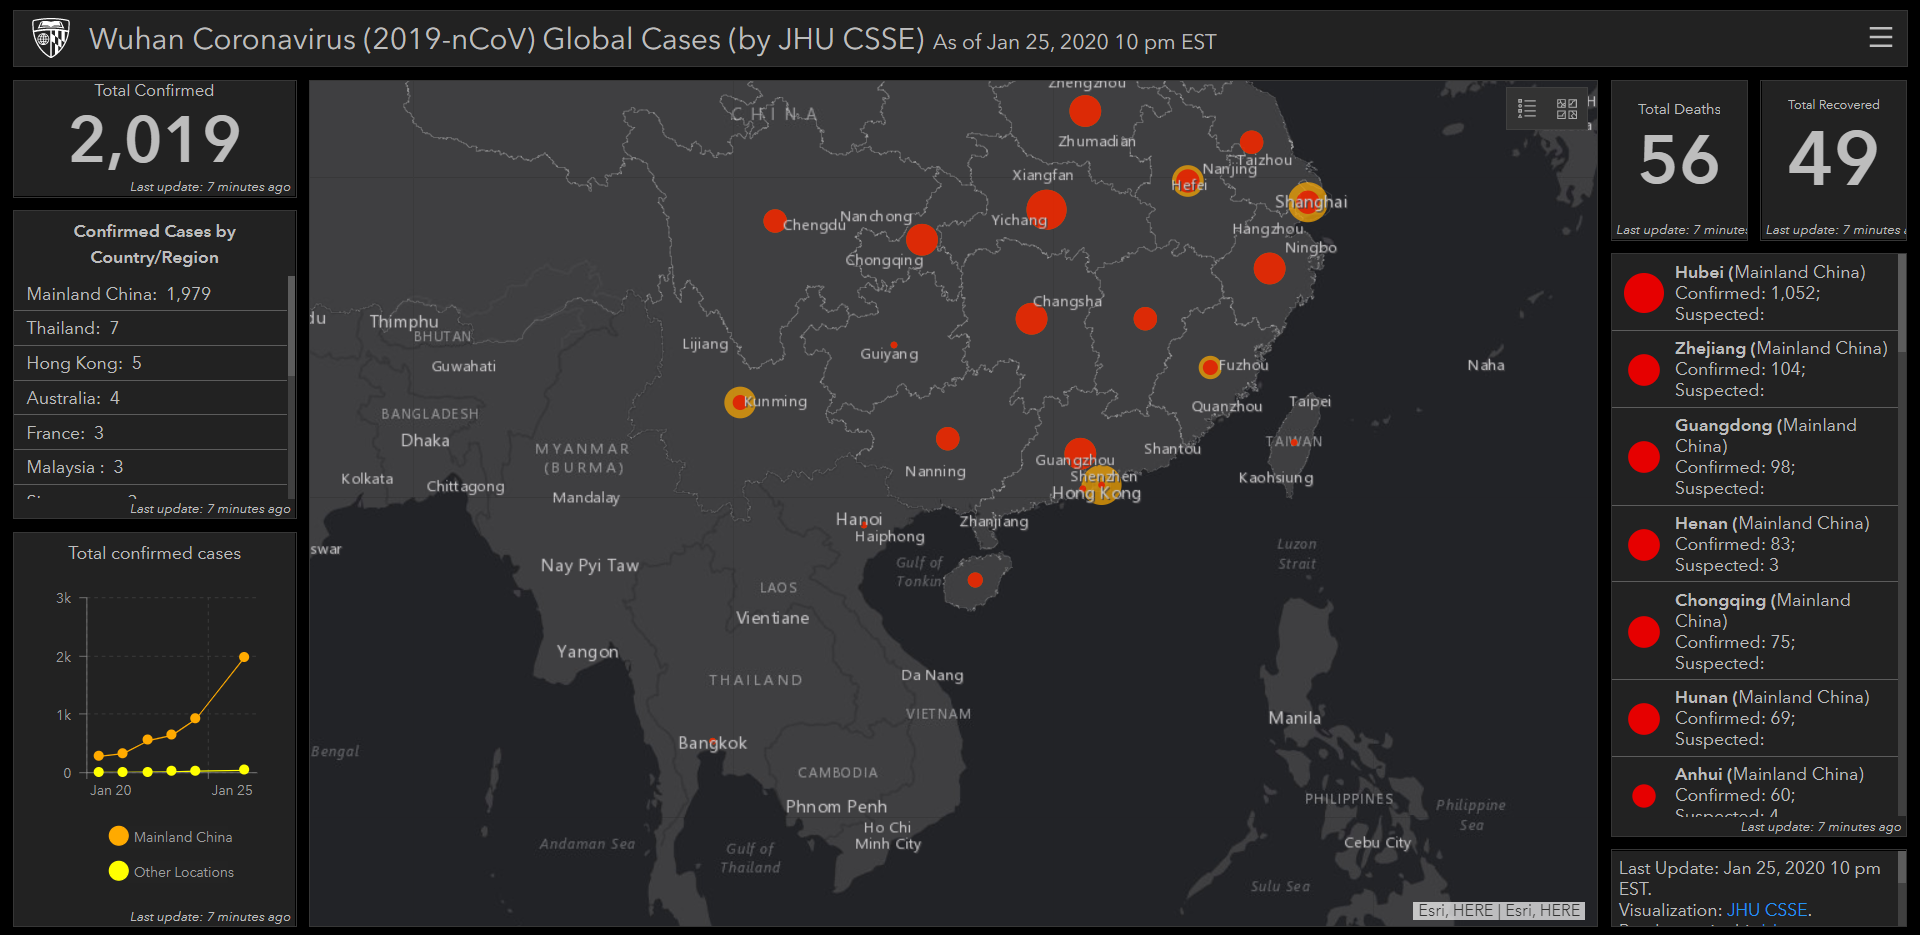
Task: Click the Guangzhou red case marker
Action: (x=1080, y=454)
